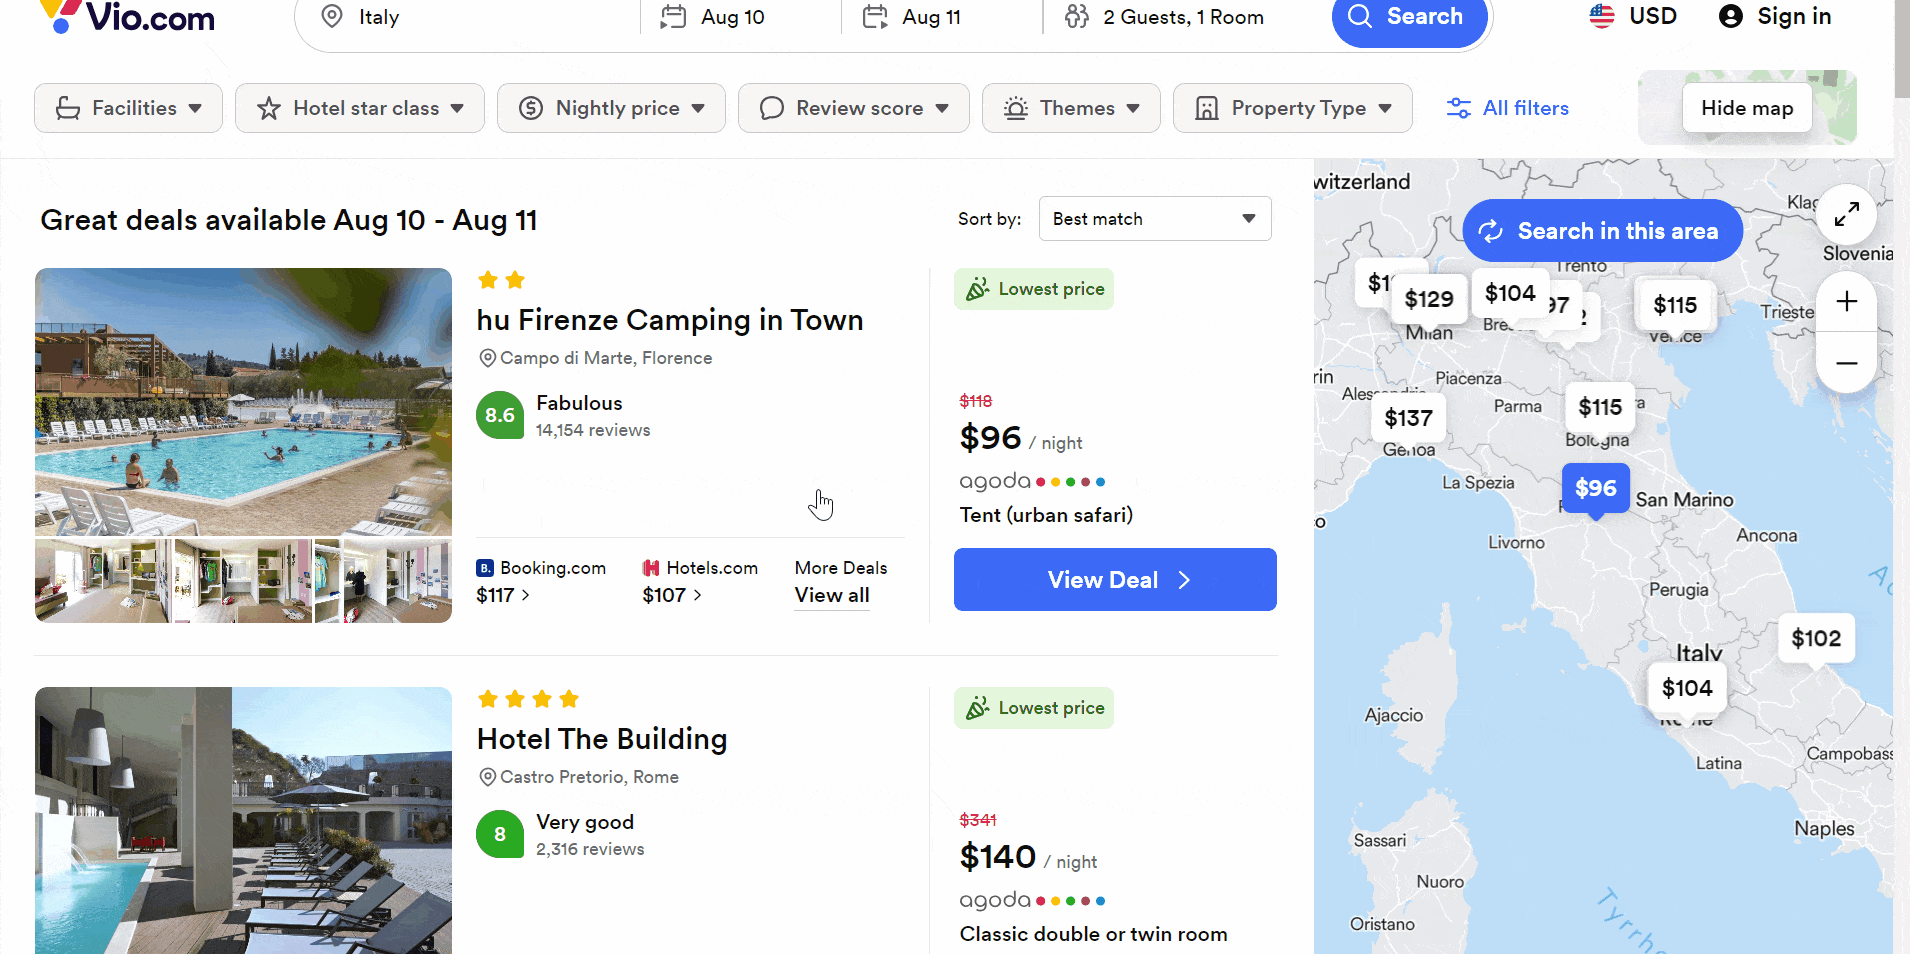Expand the Property Type filter
The height and width of the screenshot is (954, 1910).
point(1293,108)
